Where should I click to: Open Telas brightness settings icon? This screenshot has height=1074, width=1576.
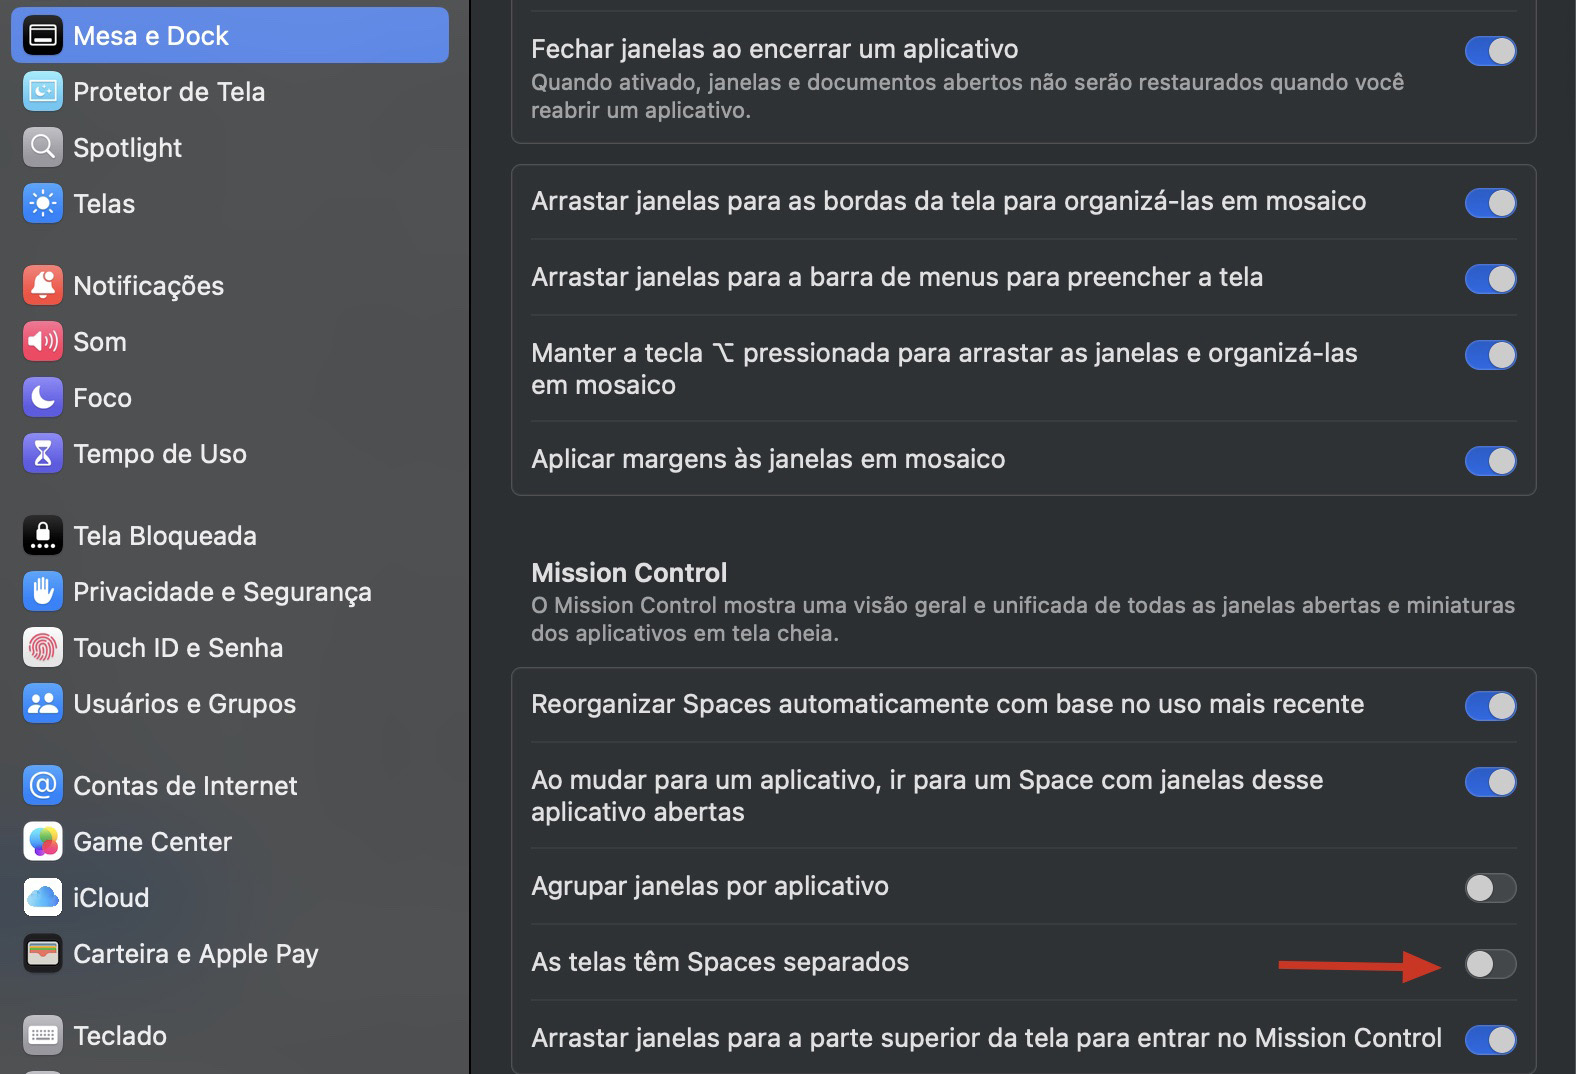pyautogui.click(x=41, y=203)
